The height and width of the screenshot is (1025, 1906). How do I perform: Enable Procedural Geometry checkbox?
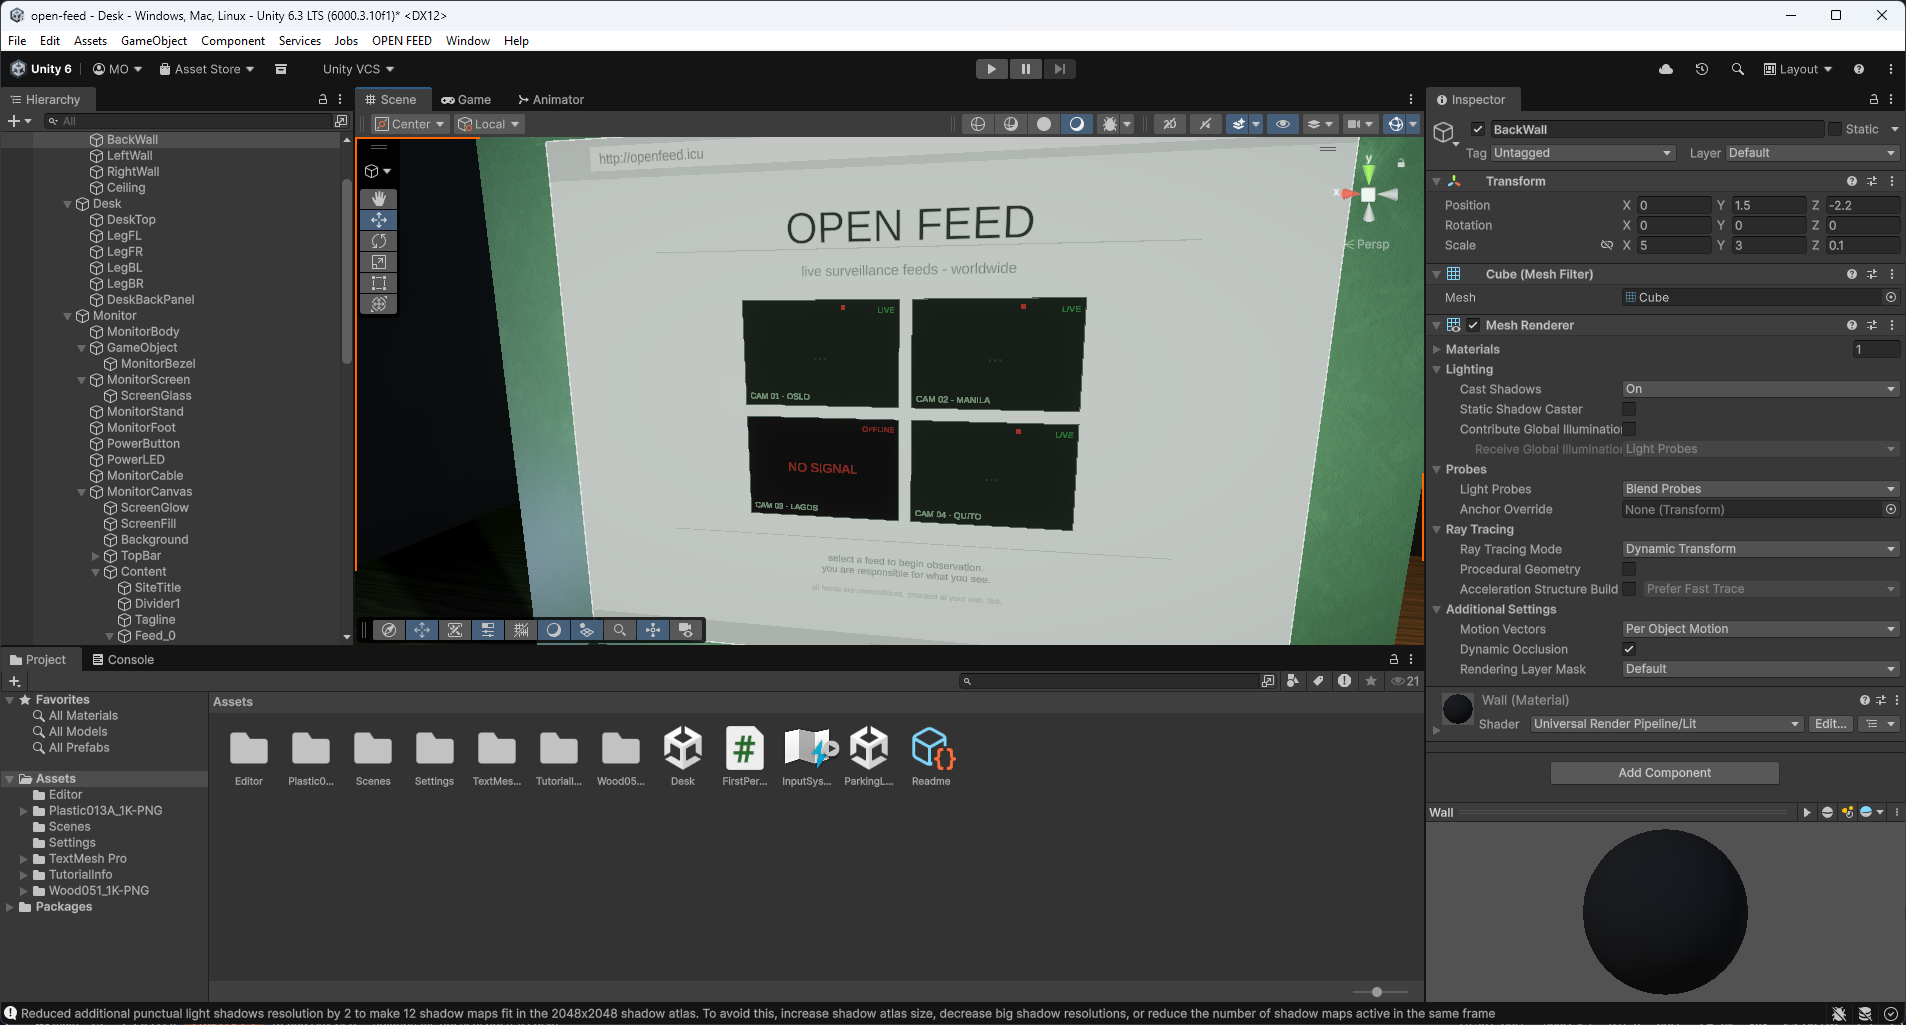1629,569
